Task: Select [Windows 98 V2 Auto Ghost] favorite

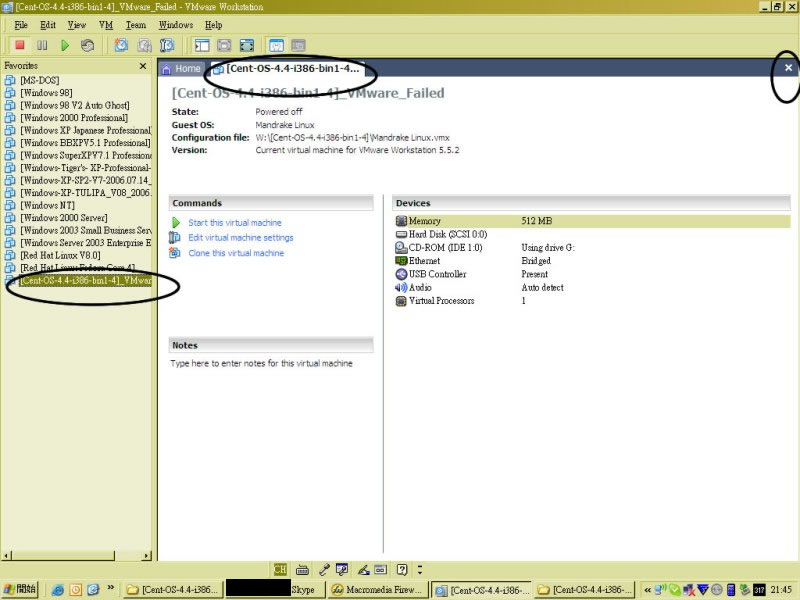Action: point(74,105)
